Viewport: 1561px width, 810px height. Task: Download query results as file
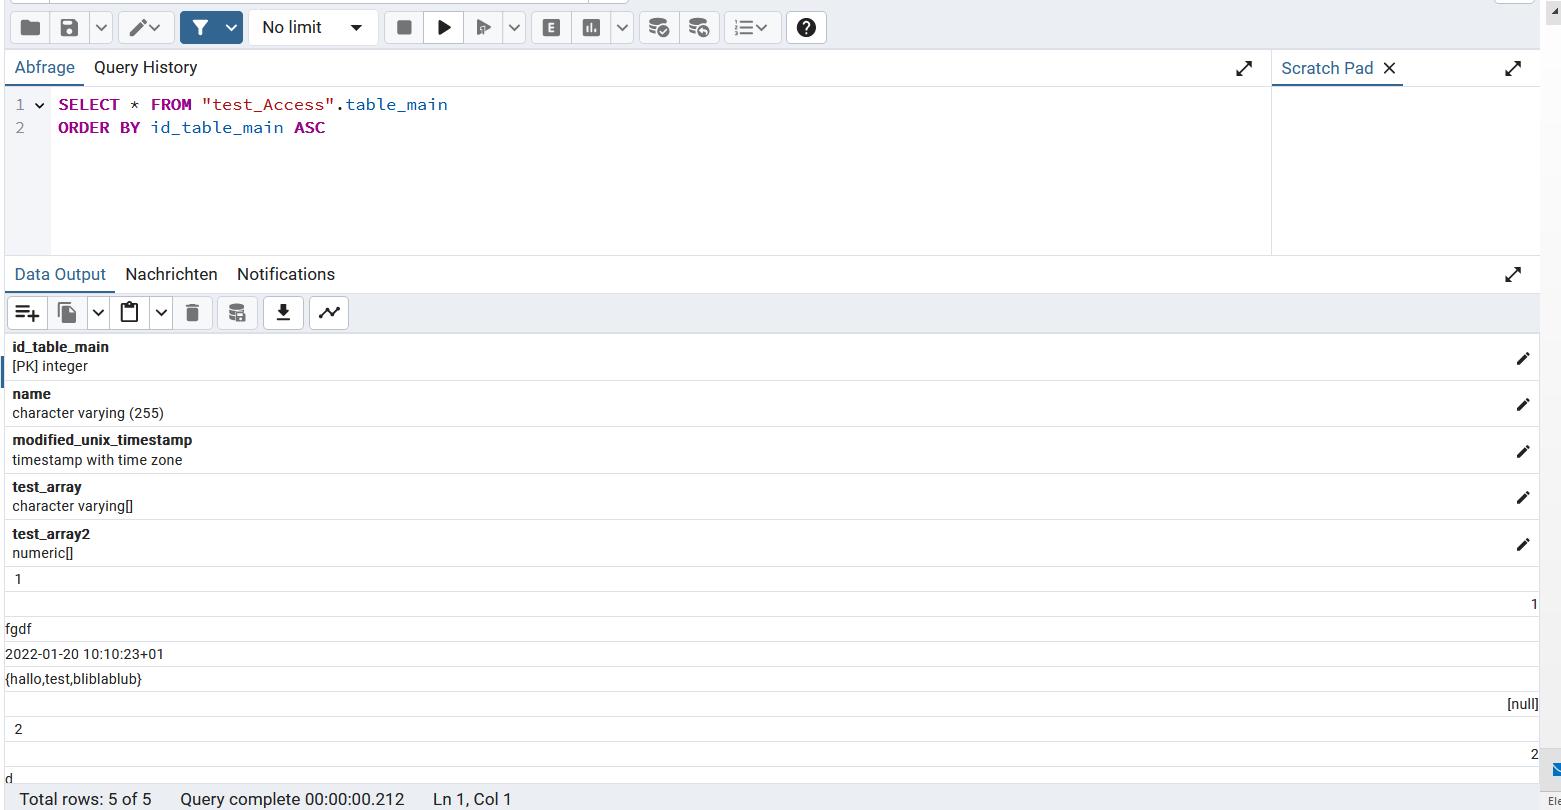[283, 313]
